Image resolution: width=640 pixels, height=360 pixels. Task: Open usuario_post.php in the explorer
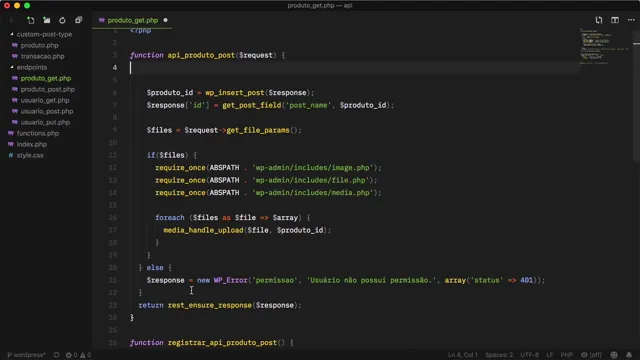(47, 111)
